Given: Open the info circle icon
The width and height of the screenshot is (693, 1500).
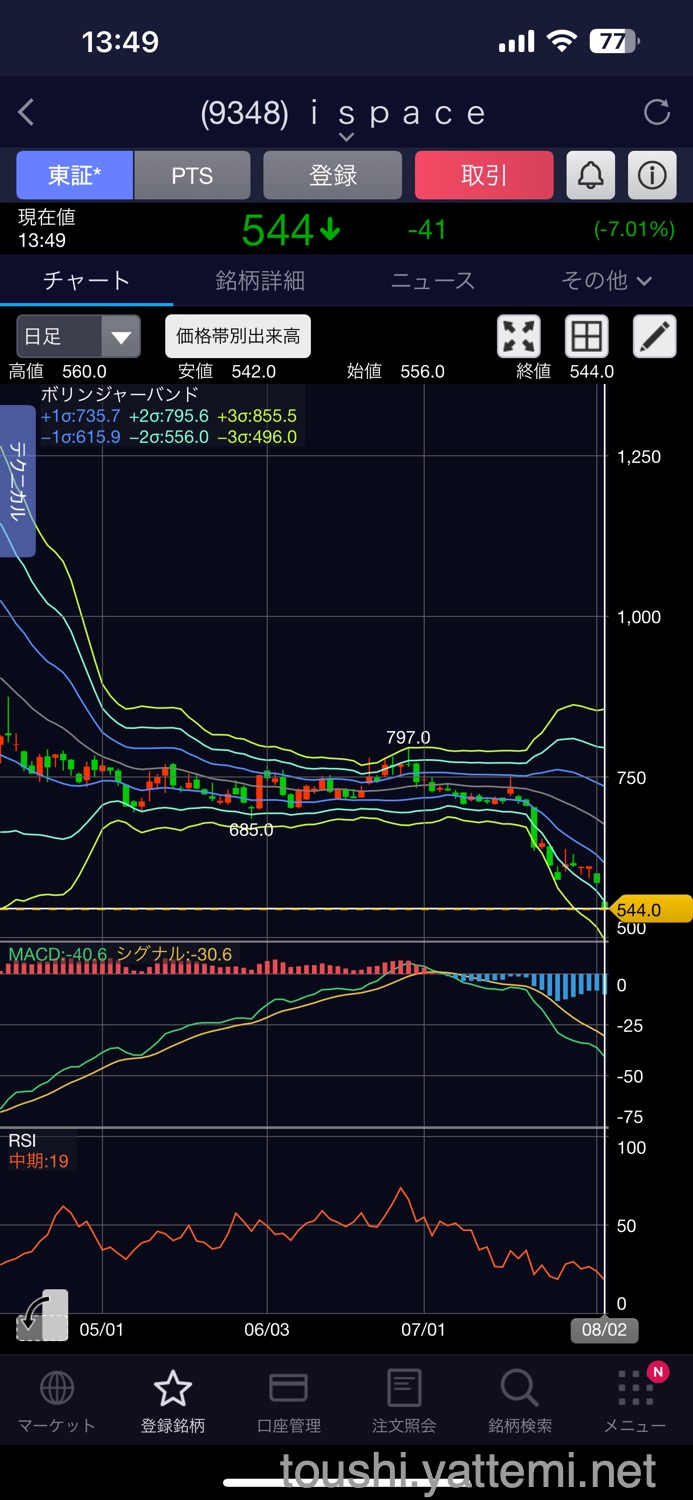Looking at the screenshot, I should click(x=652, y=176).
